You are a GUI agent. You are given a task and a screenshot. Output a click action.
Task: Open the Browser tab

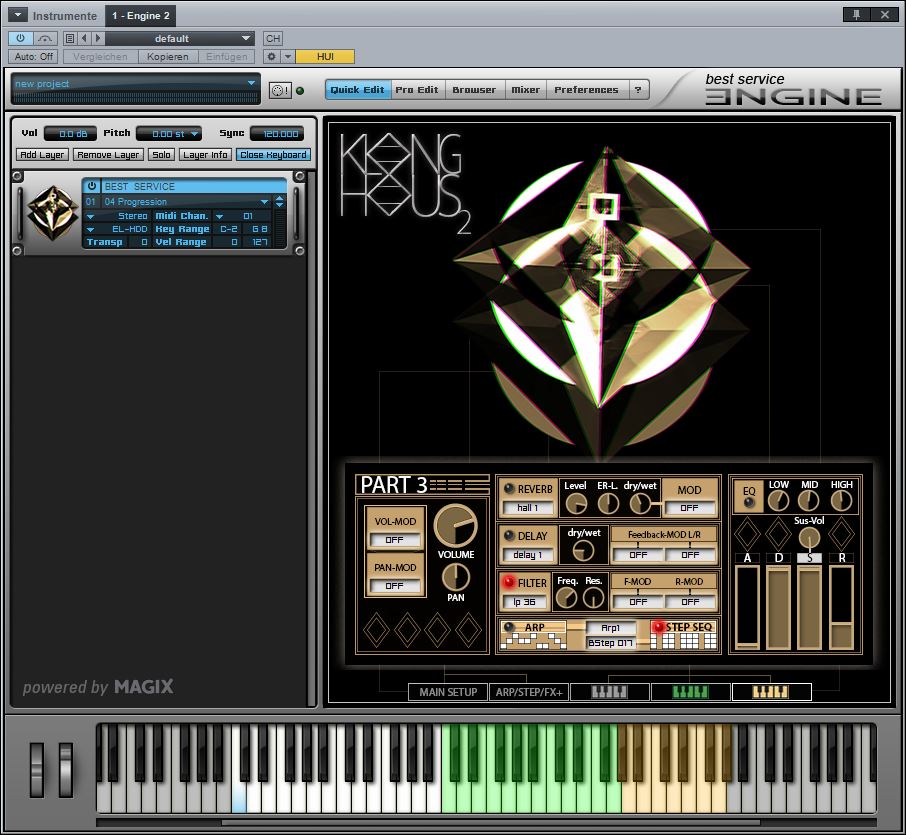pos(474,90)
